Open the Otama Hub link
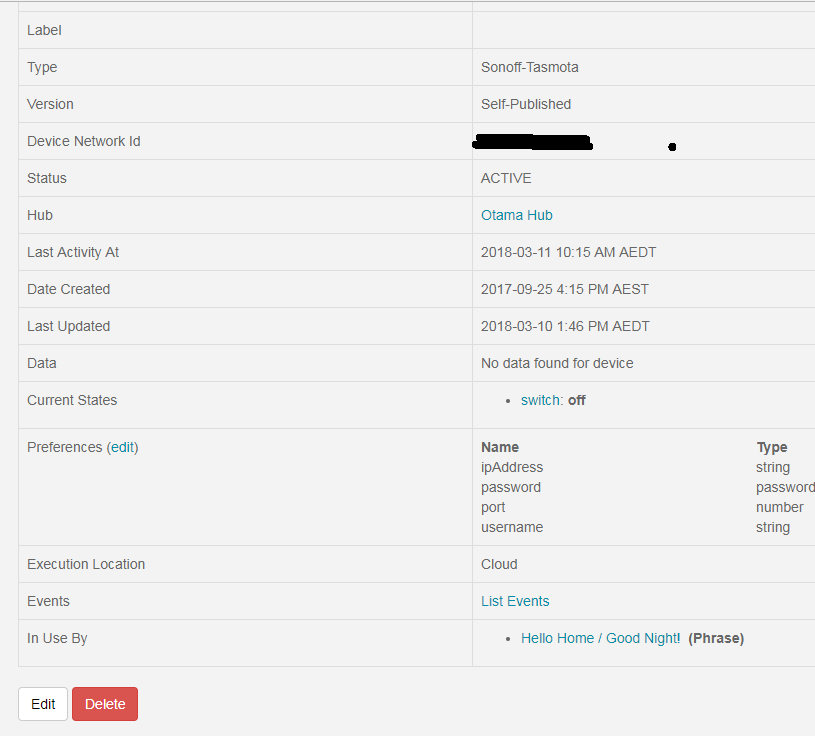 516,215
